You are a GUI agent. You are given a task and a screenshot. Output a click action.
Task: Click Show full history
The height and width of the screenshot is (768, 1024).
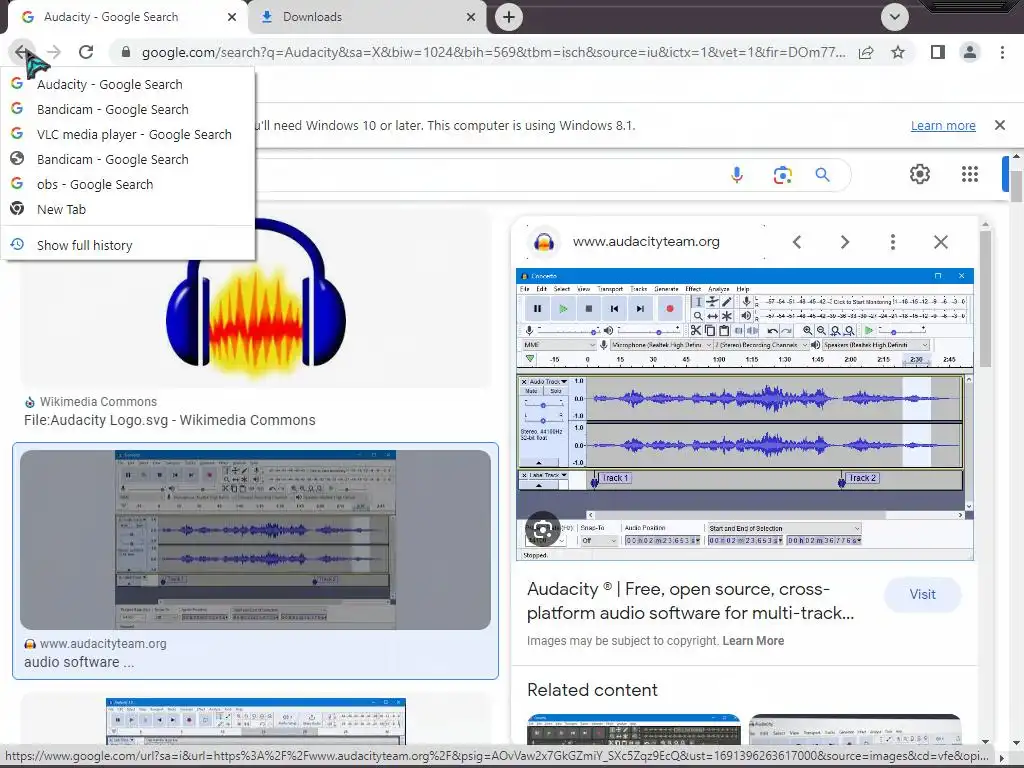[127, 246]
